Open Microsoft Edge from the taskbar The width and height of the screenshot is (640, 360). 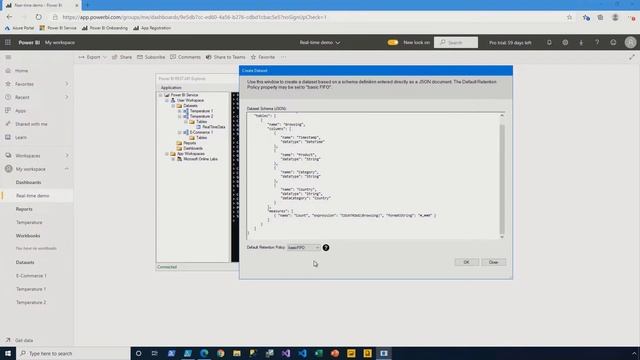pyautogui.click(x=204, y=353)
